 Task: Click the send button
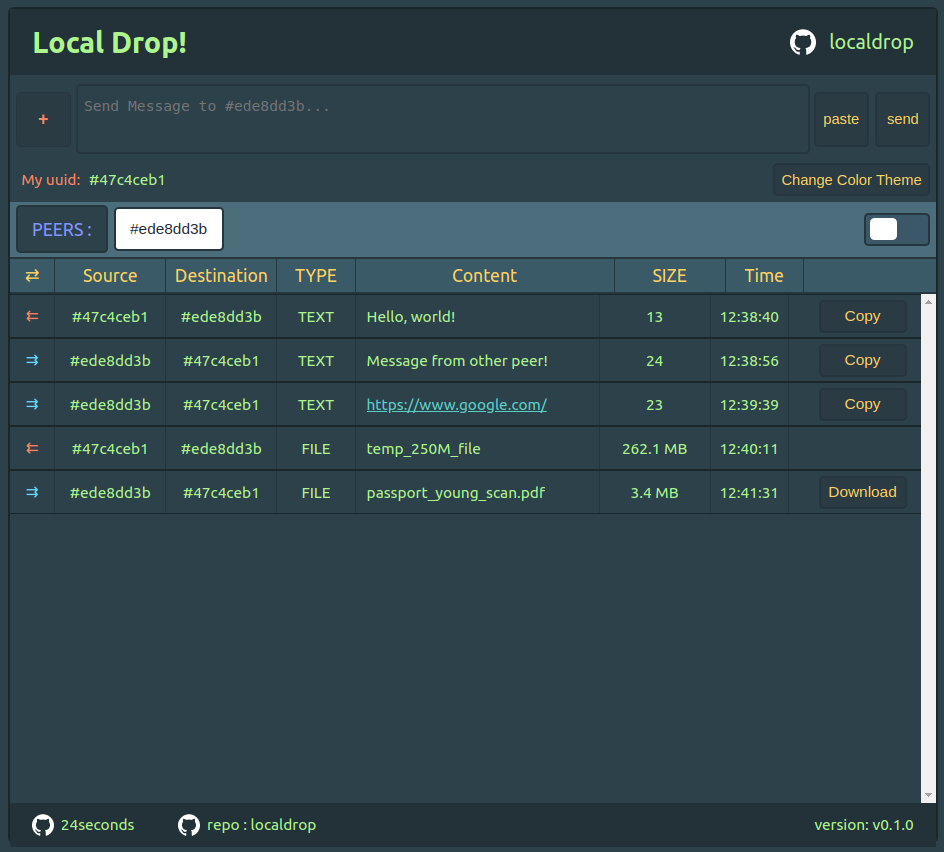(x=902, y=119)
